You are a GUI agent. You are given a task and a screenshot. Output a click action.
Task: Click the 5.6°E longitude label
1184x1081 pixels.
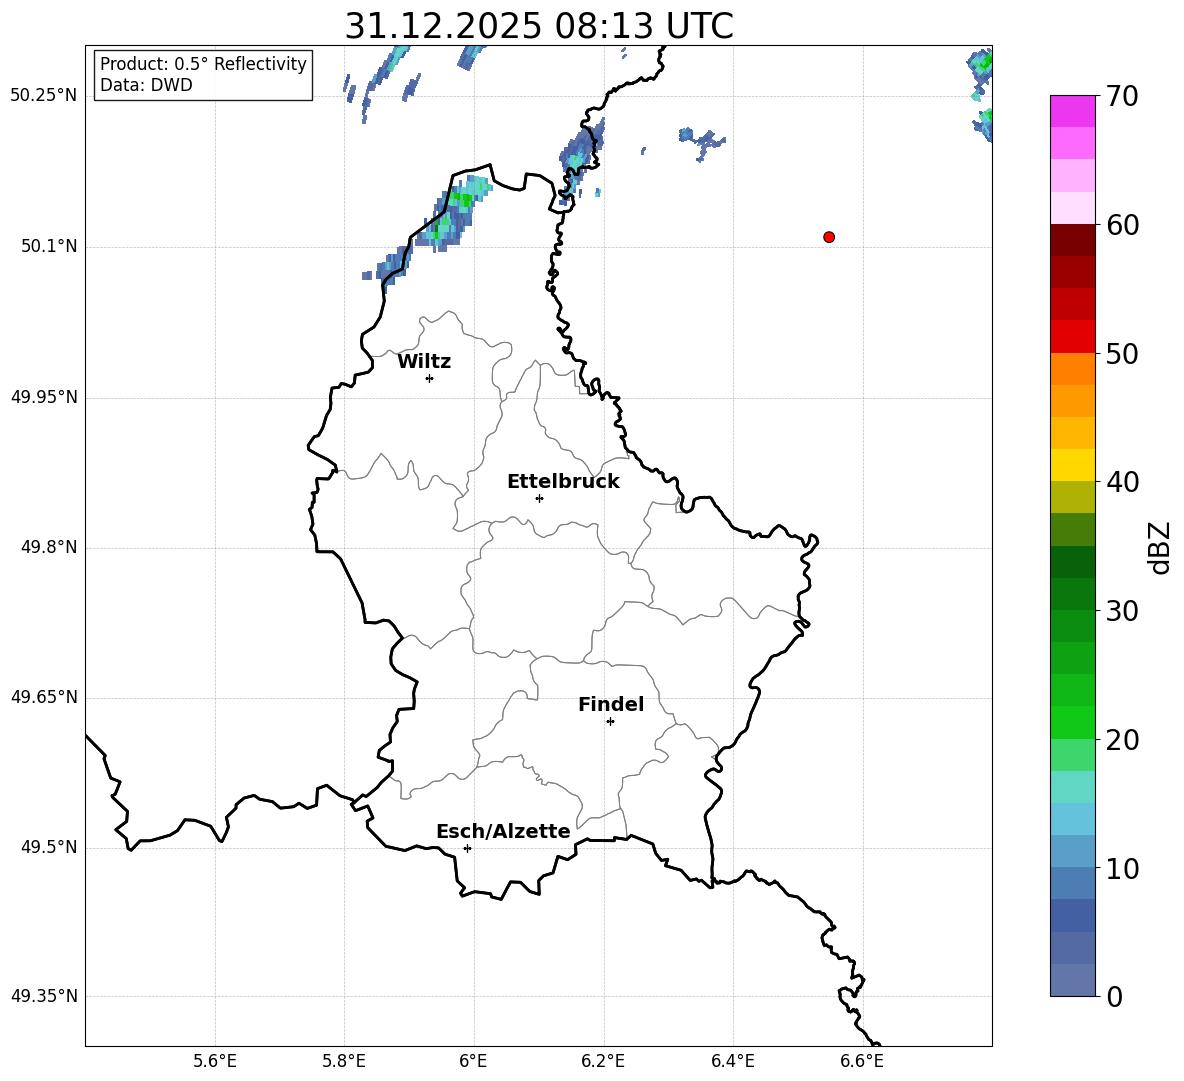tap(215, 1062)
